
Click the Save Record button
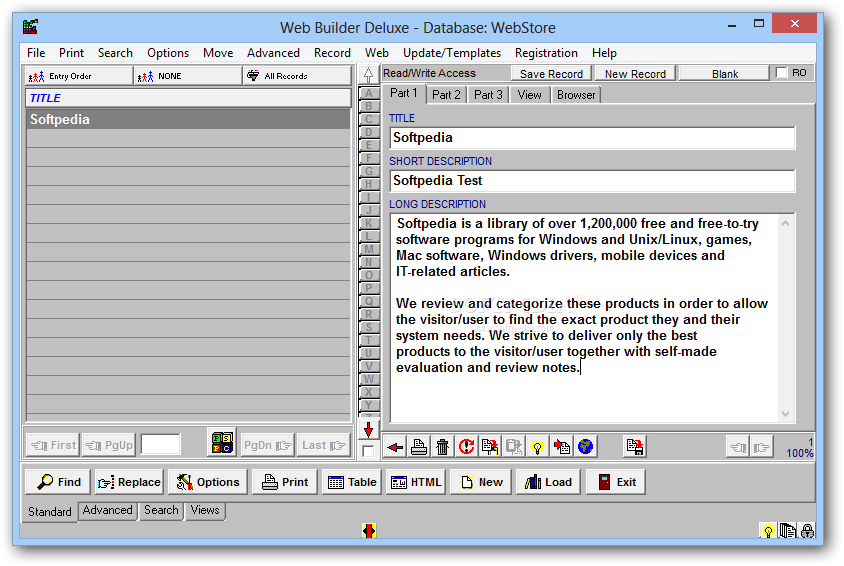tap(551, 74)
